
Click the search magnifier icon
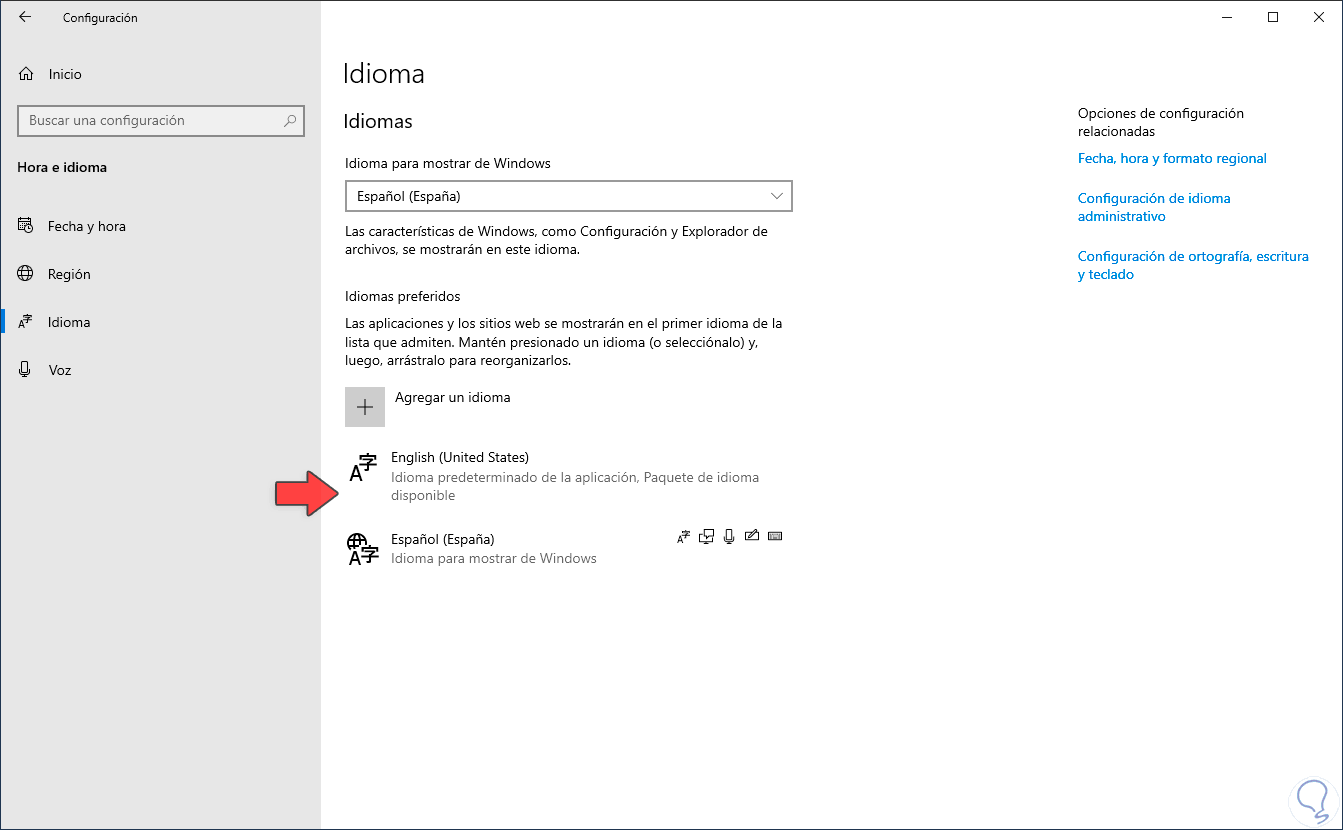290,121
